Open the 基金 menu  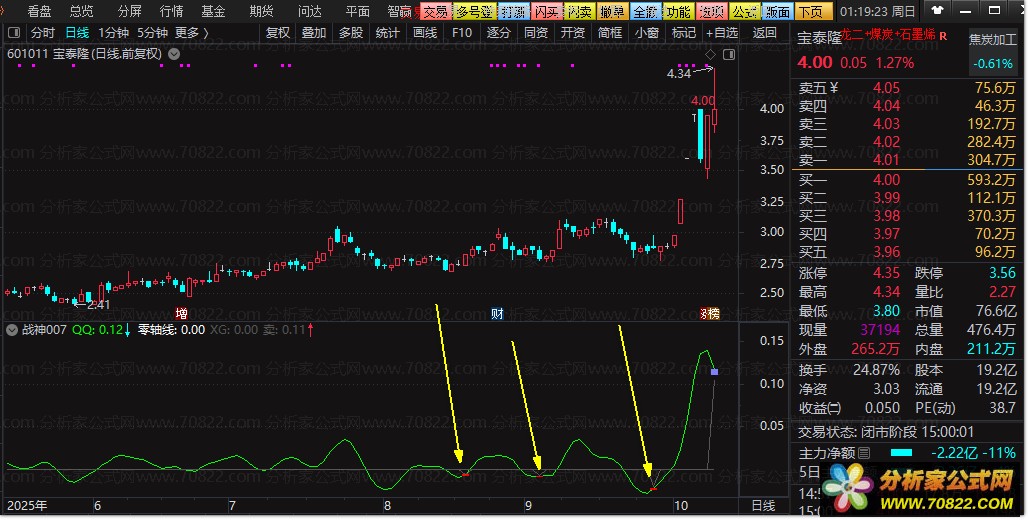click(x=213, y=11)
